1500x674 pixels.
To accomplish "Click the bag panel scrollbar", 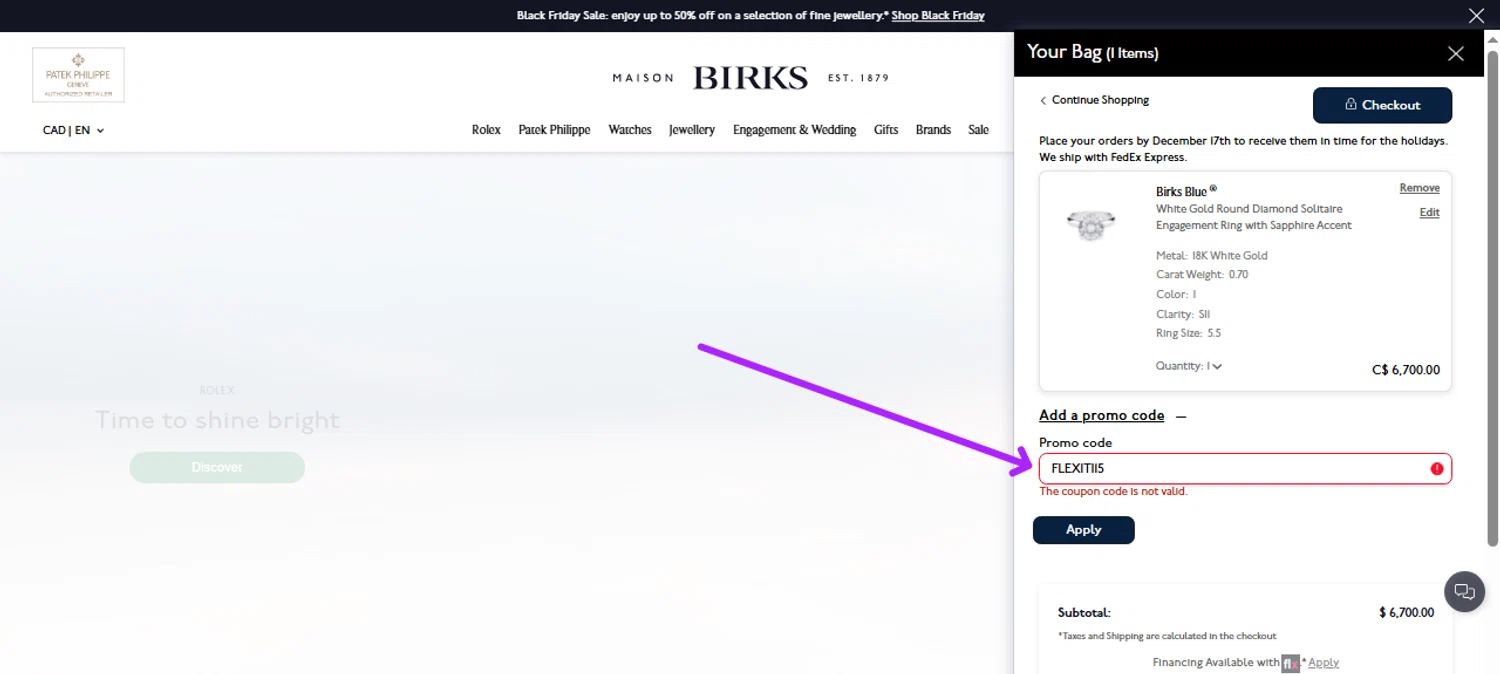I will coord(1492,298).
